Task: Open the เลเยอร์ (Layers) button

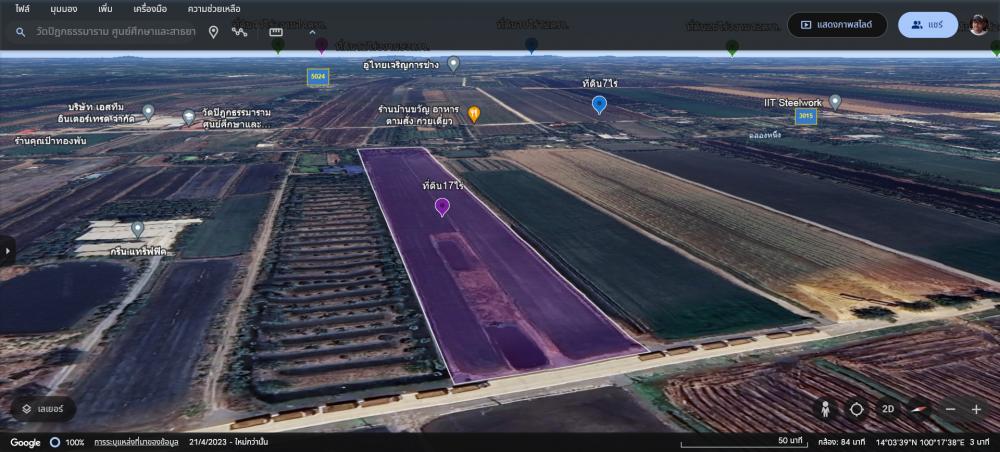Action: tap(43, 409)
